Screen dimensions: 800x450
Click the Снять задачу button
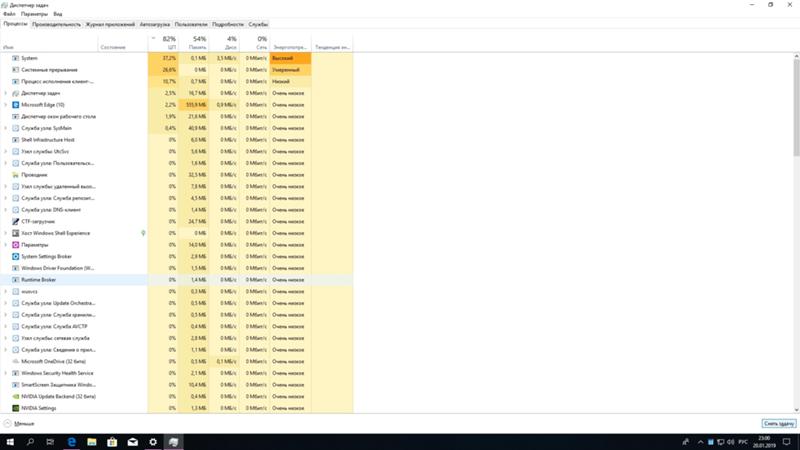click(x=779, y=423)
